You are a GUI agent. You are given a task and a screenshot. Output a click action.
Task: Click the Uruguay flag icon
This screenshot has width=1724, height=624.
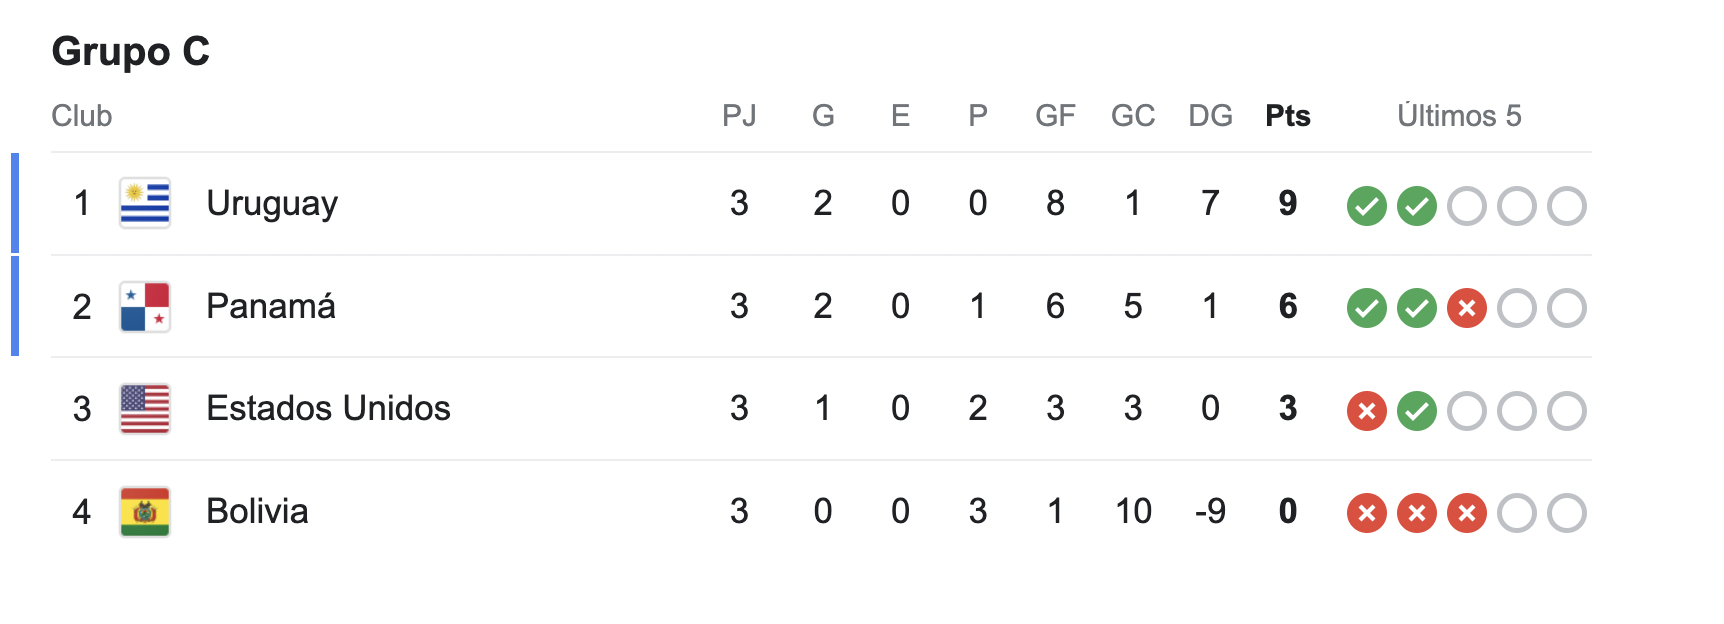pyautogui.click(x=145, y=203)
